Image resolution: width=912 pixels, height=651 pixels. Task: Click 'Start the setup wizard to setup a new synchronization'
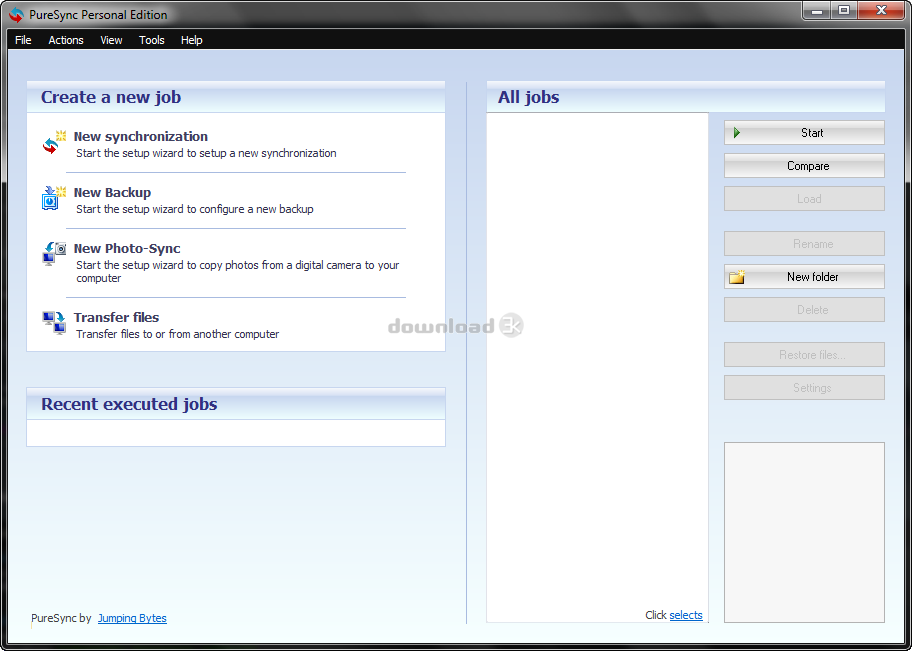(206, 154)
